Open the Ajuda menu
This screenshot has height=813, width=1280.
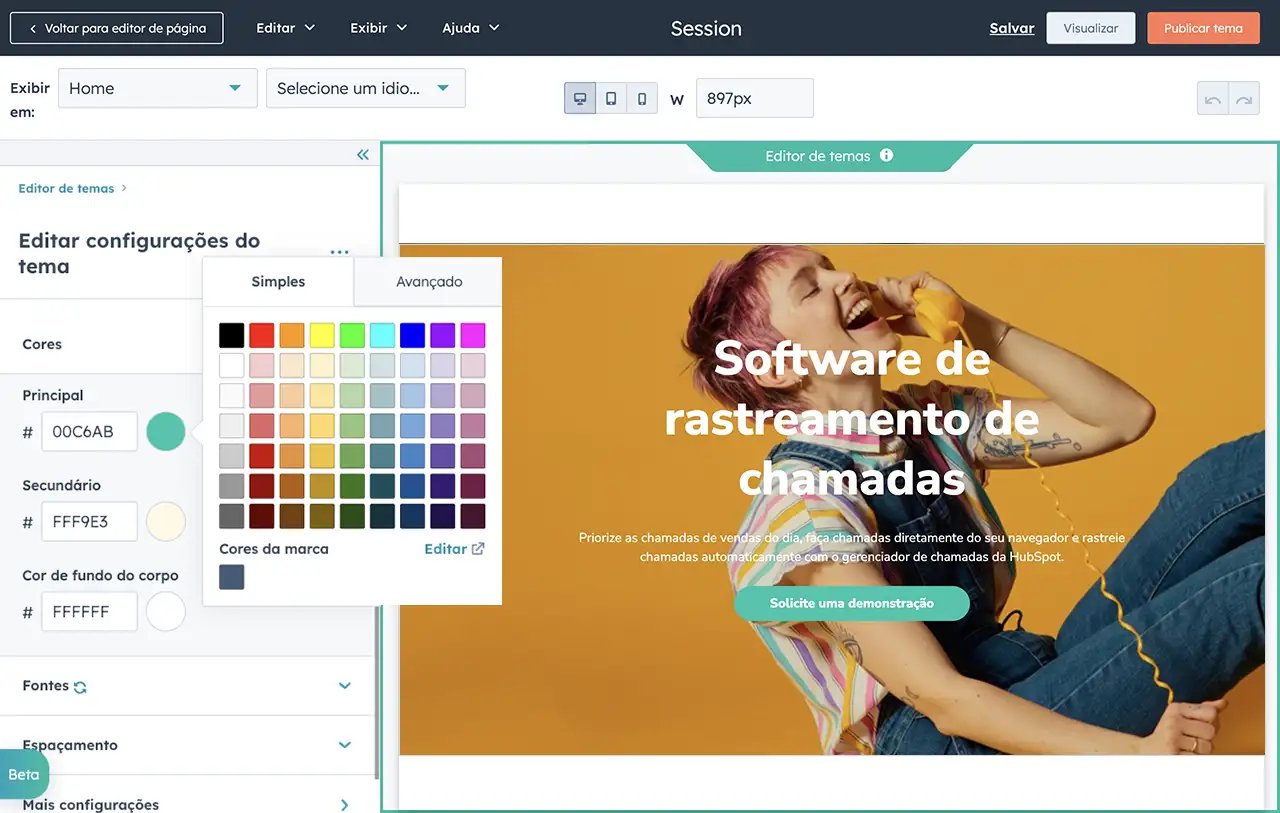pos(470,28)
